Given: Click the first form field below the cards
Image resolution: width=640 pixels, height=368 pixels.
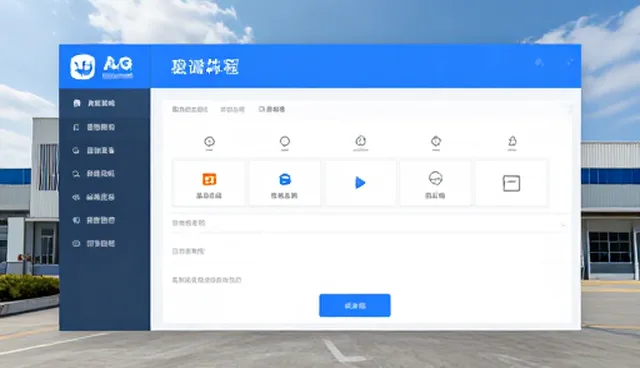Looking at the screenshot, I should click(369, 223).
